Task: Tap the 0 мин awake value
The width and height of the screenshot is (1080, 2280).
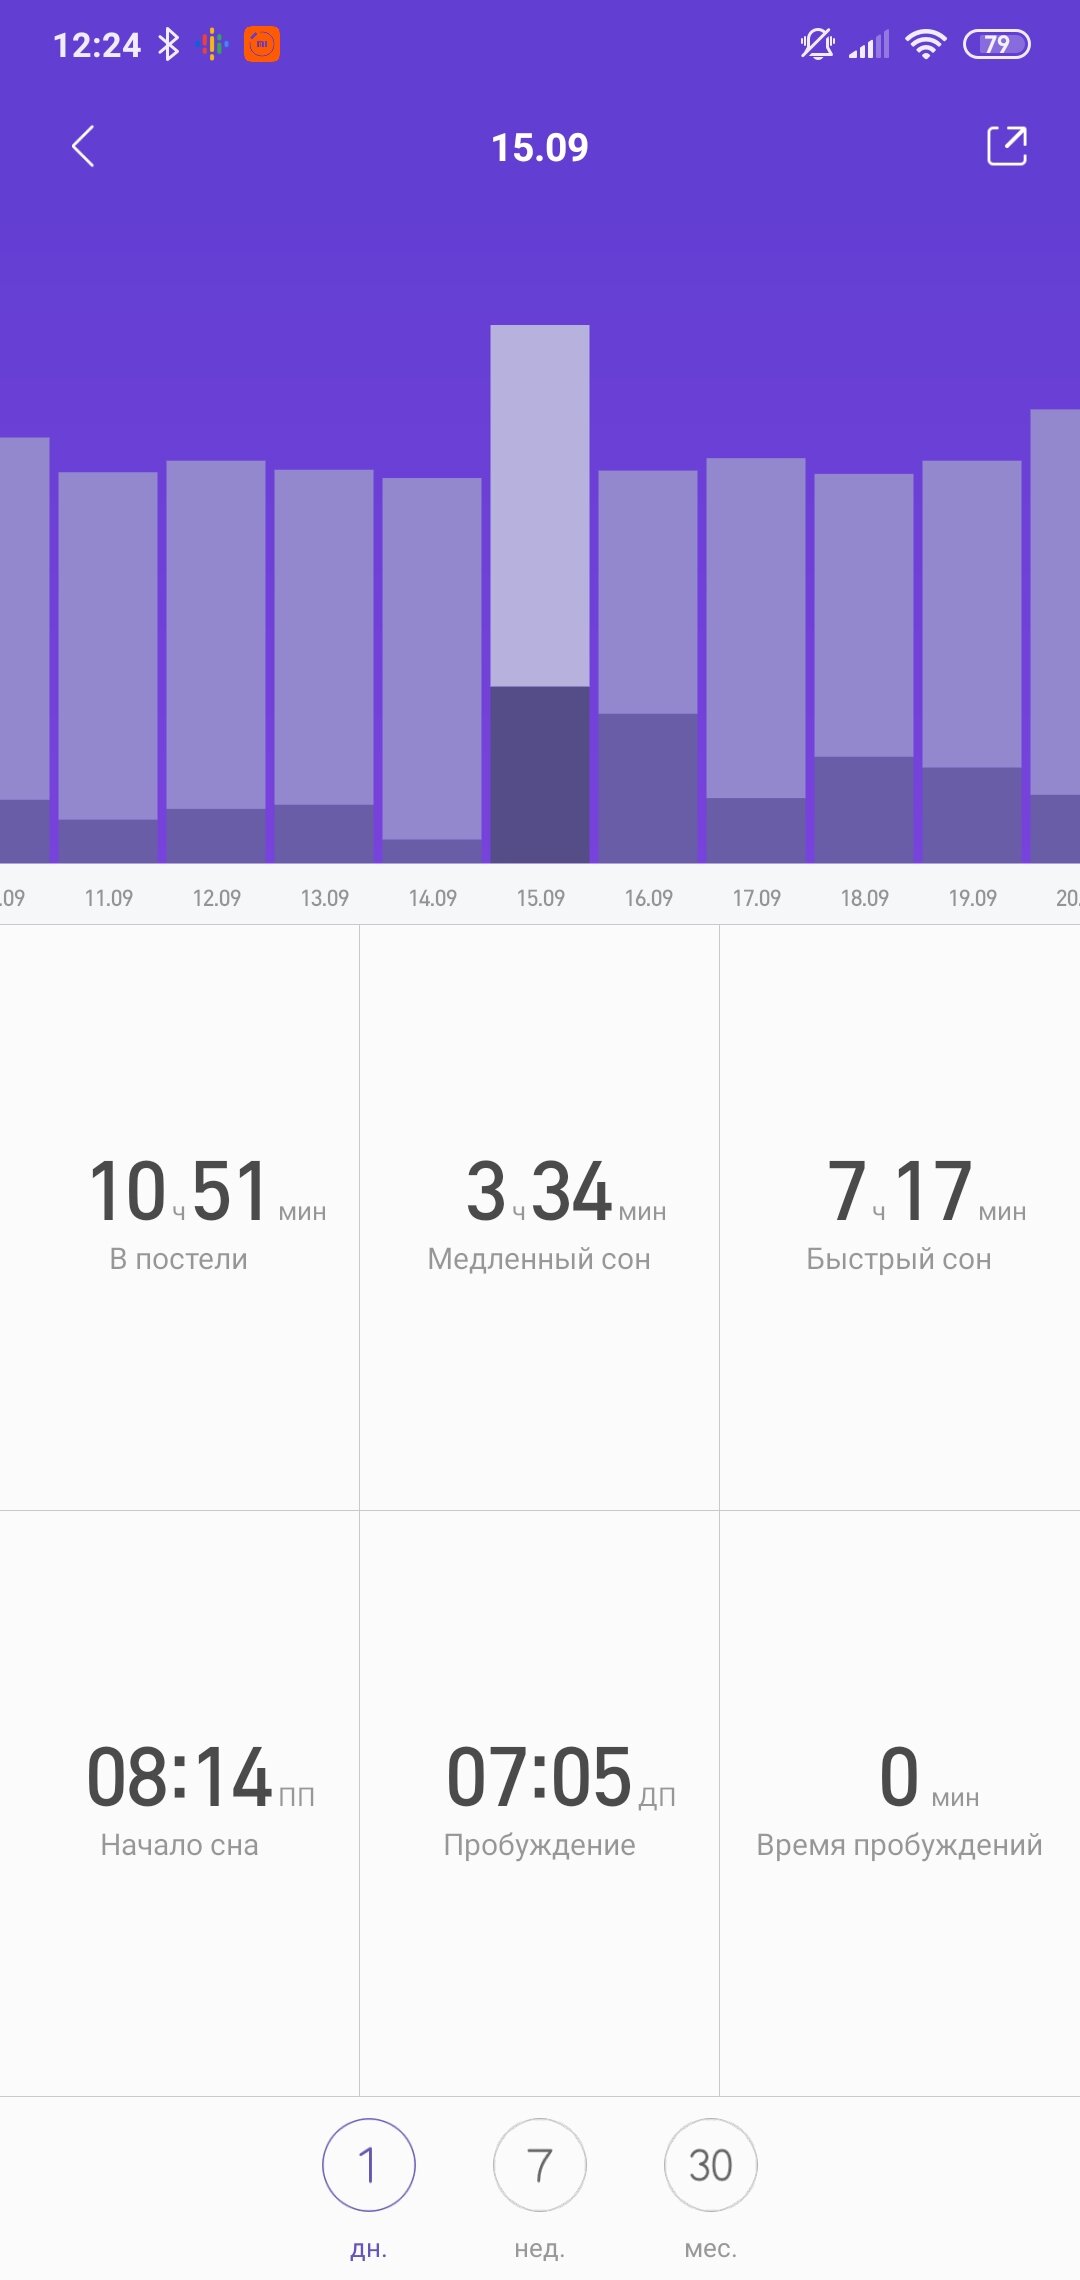Action: click(929, 1777)
